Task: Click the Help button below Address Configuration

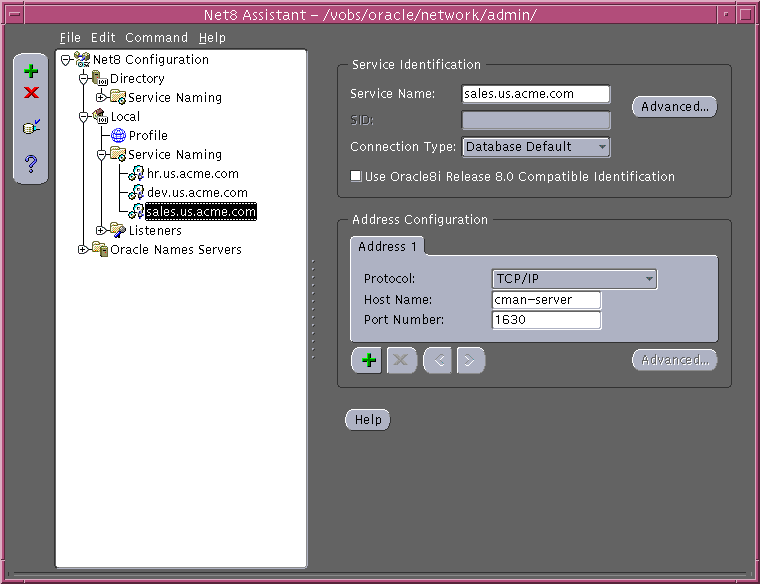Action: pyautogui.click(x=368, y=420)
